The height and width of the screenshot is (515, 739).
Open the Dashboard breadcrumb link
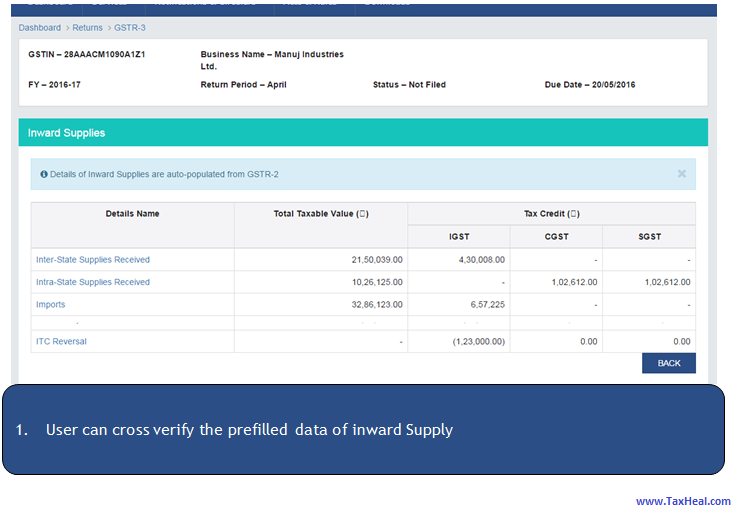tap(40, 28)
